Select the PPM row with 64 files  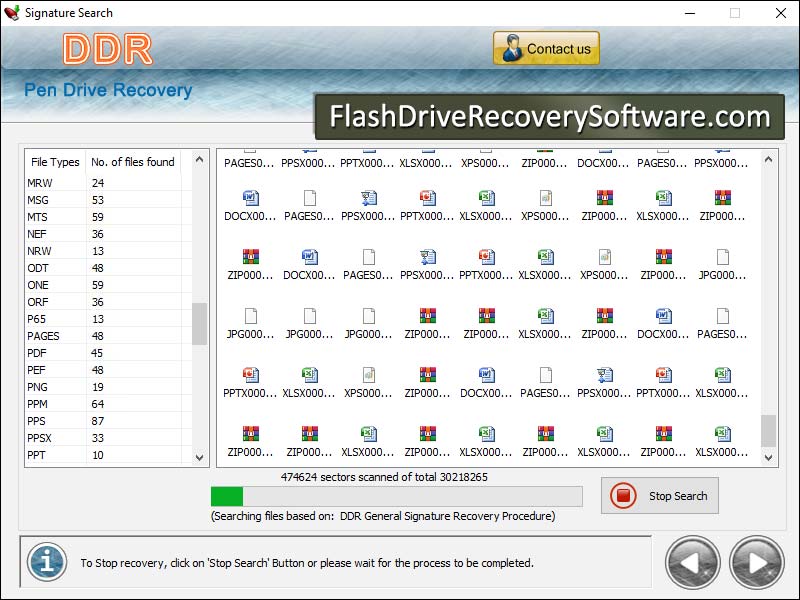[109, 404]
